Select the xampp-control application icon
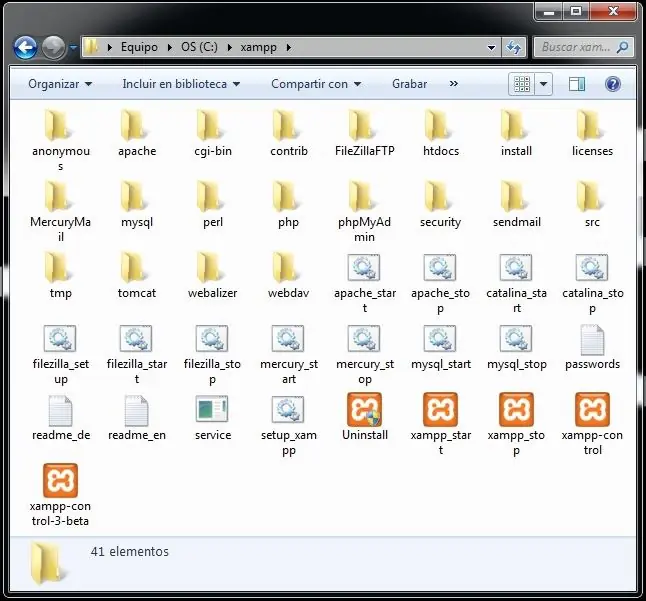The height and width of the screenshot is (601, 646). click(x=592, y=410)
